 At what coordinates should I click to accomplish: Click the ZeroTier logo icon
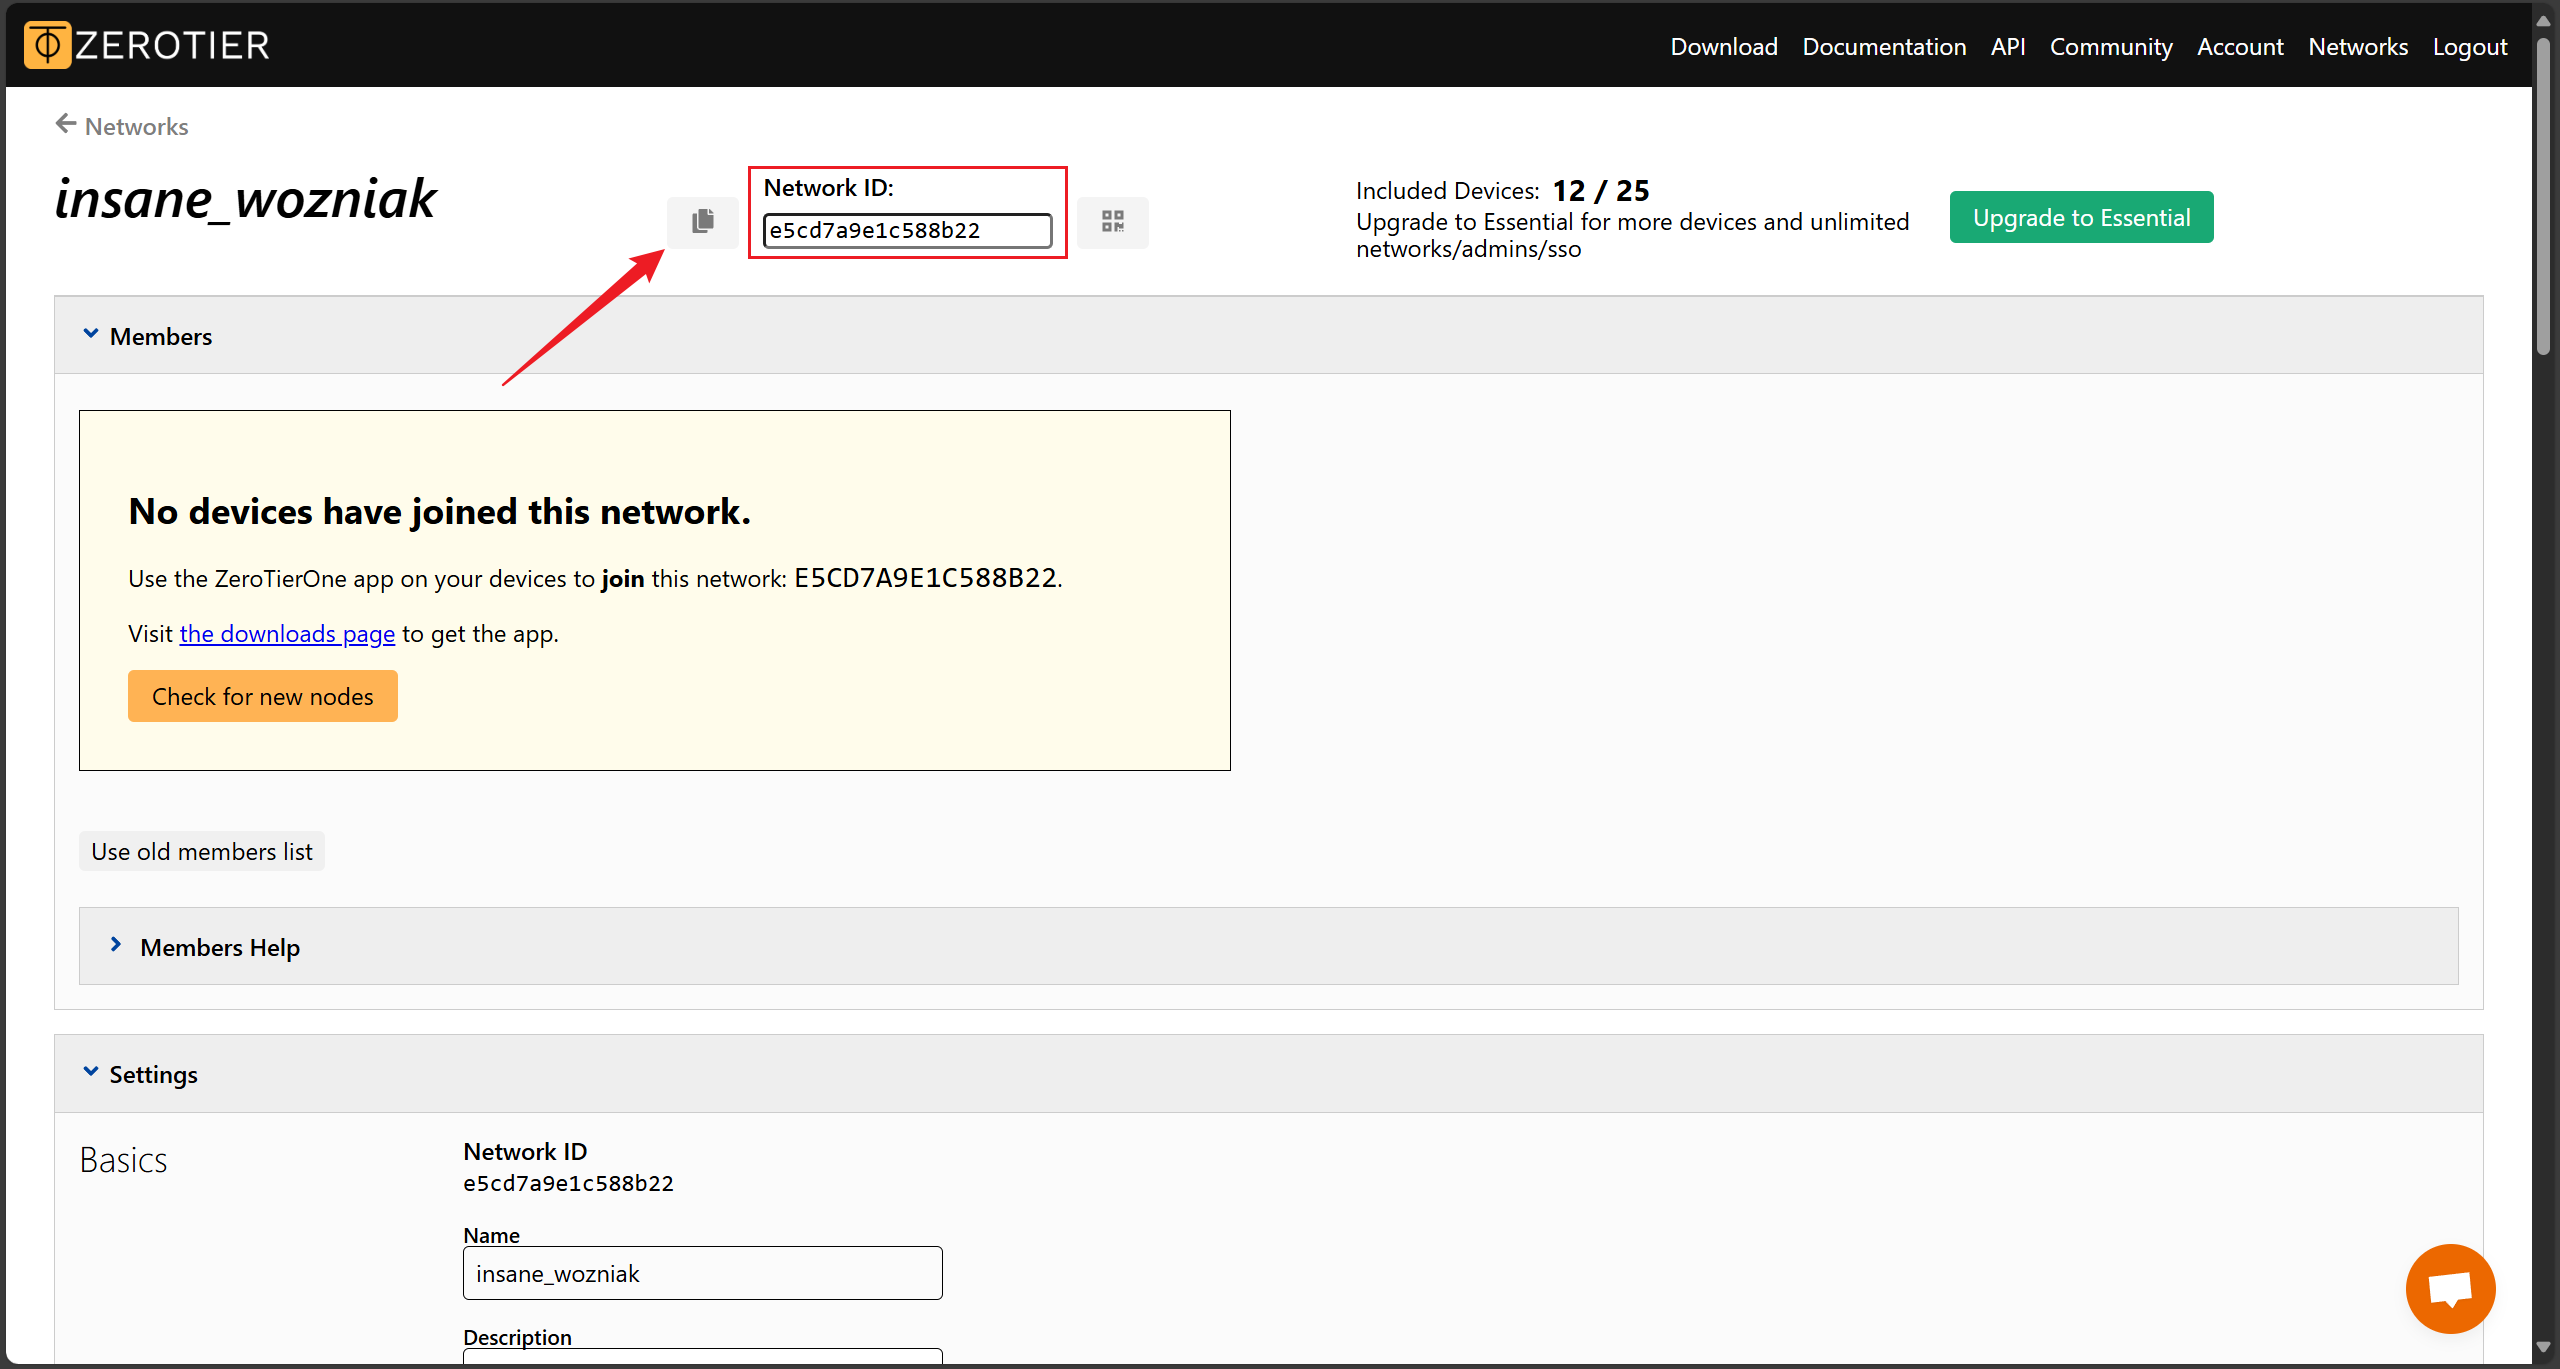point(47,45)
